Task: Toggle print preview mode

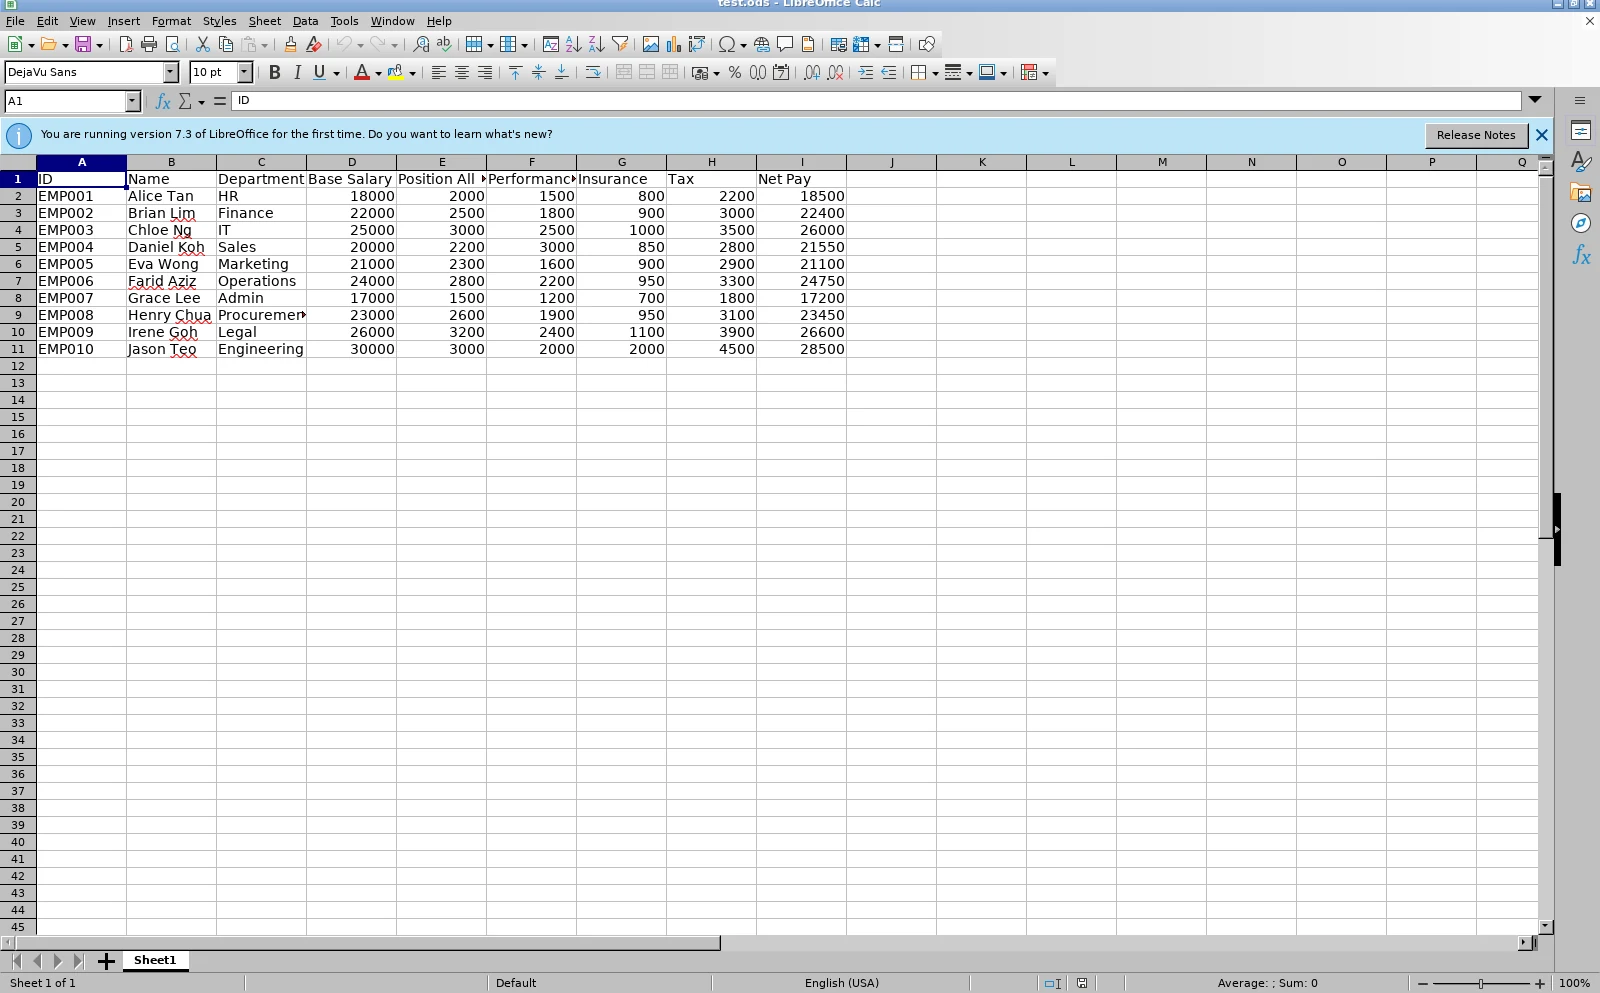Action: 172,45
